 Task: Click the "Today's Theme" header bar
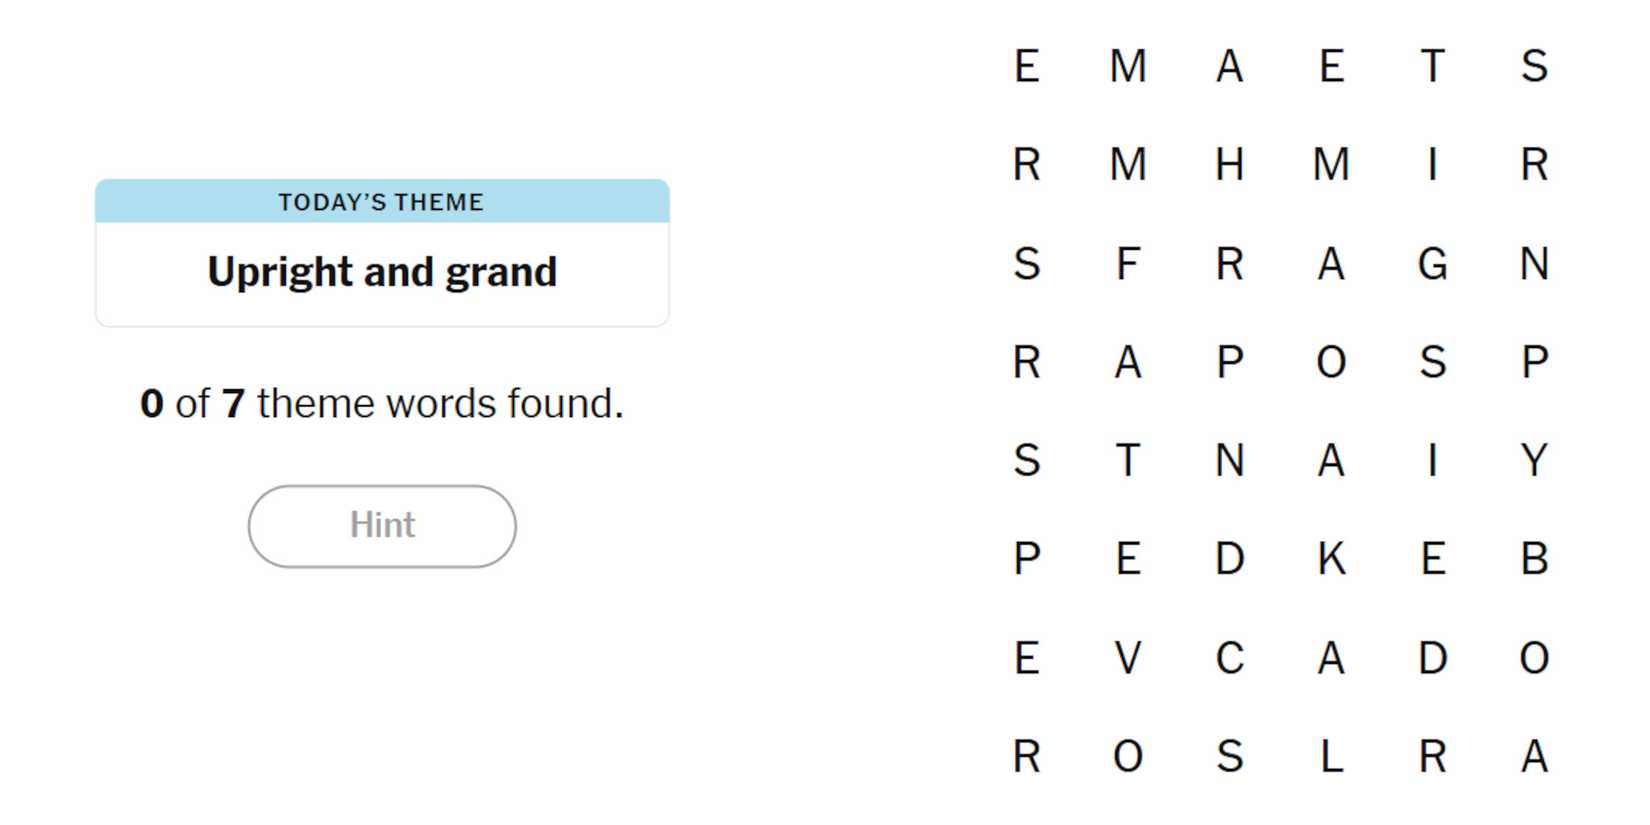[382, 202]
